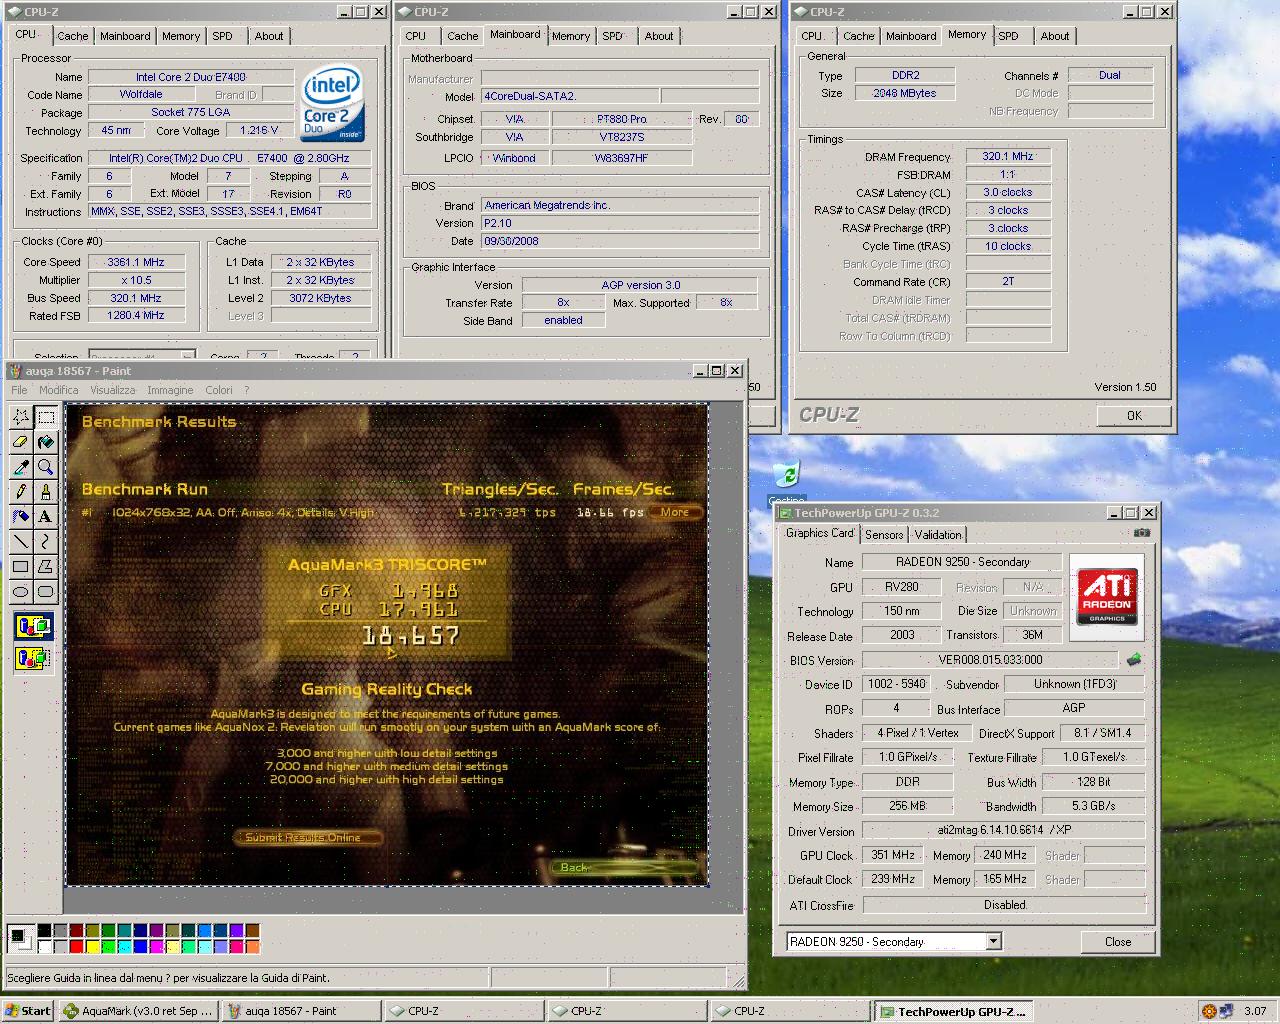Open Memory tab in middle CPU-Z window
This screenshot has width=1280, height=1024.
(570, 36)
